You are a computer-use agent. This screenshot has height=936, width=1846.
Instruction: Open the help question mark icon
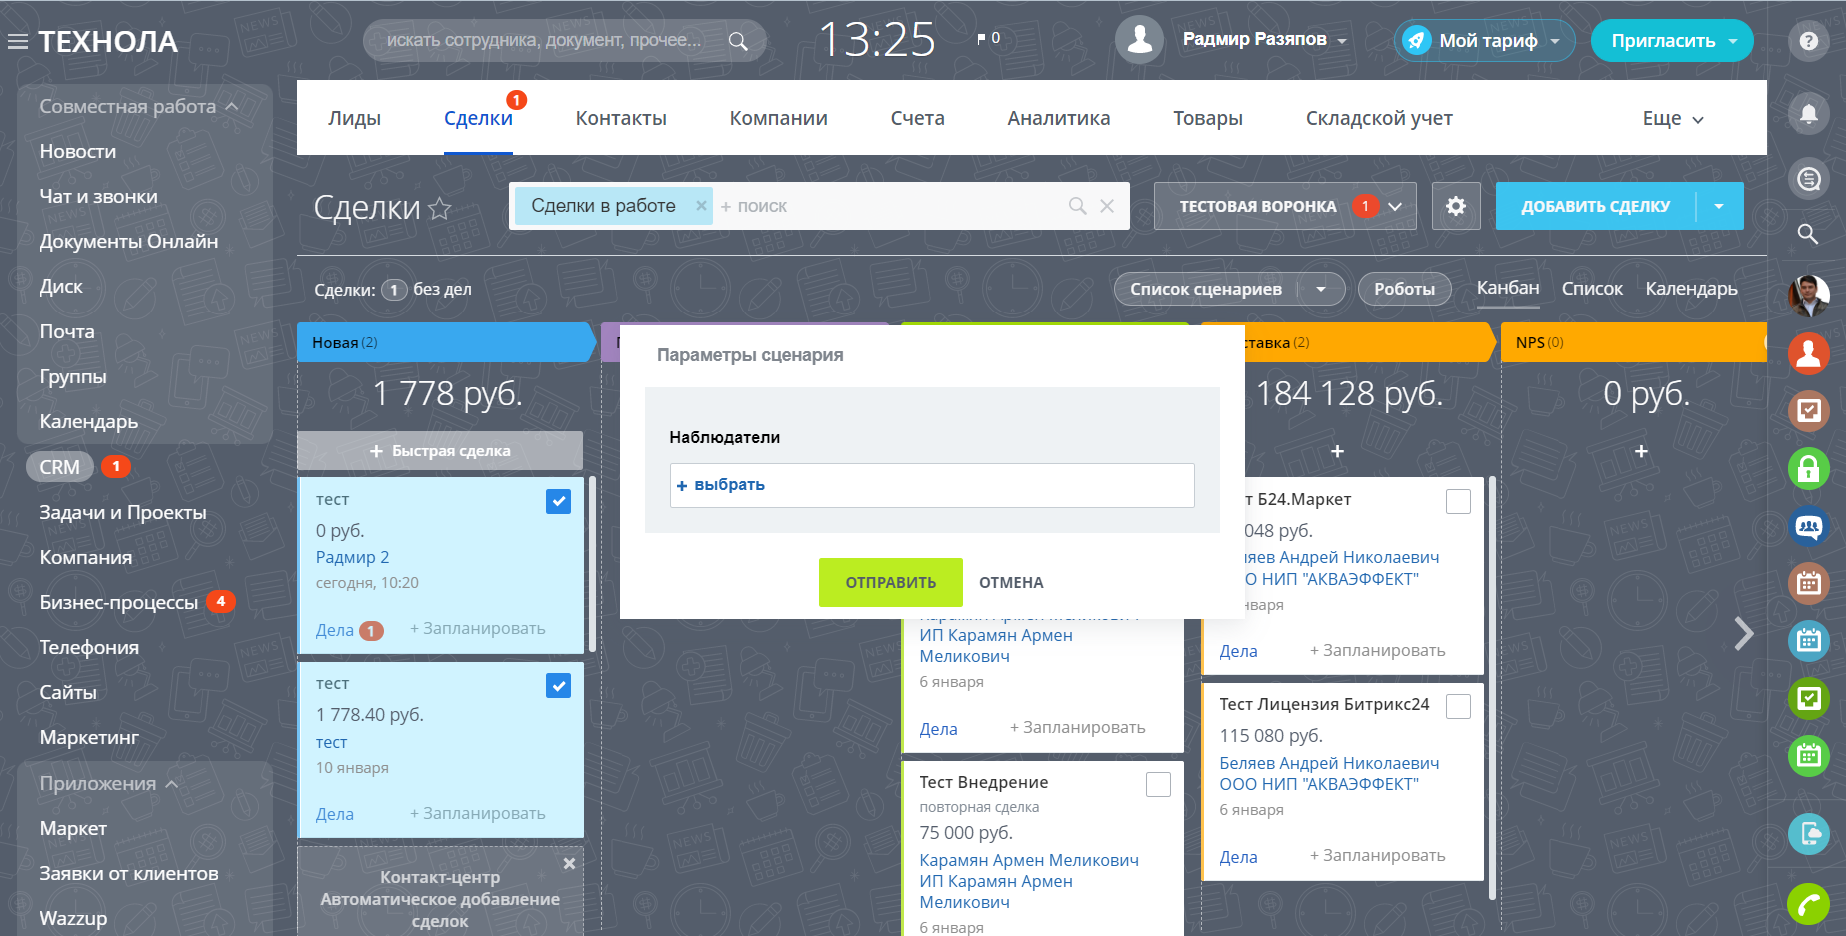1809,41
